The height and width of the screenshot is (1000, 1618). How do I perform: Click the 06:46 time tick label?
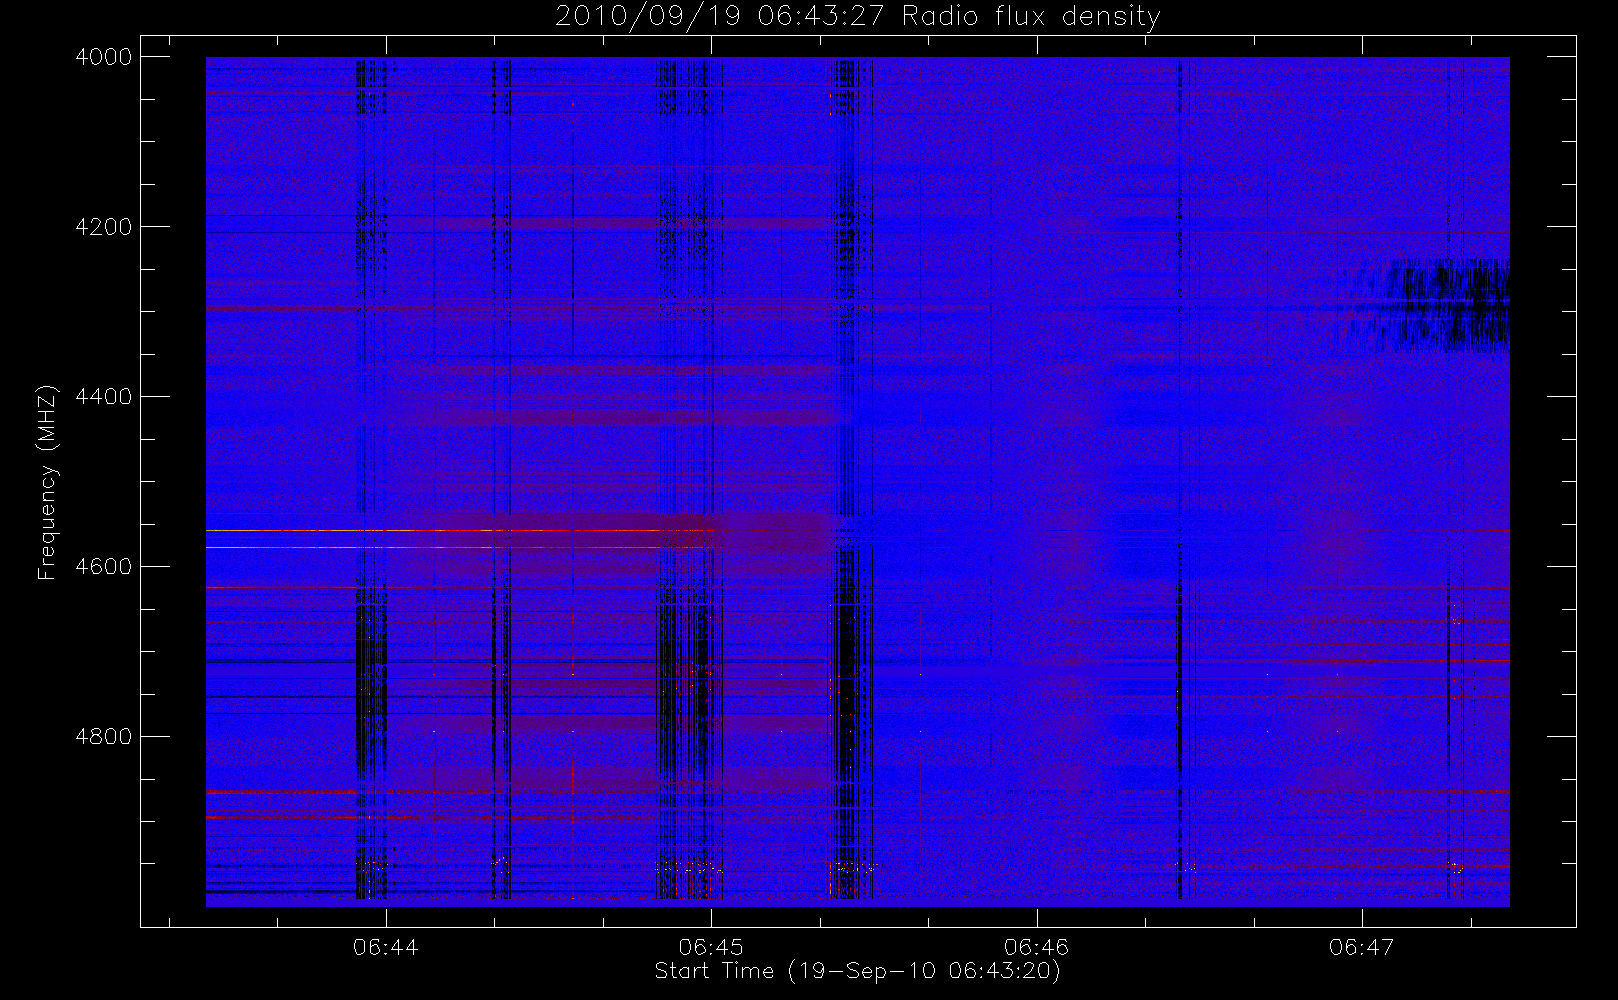click(1037, 947)
